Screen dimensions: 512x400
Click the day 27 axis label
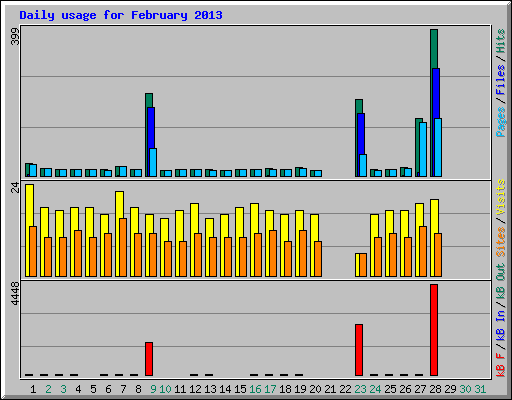click(420, 389)
